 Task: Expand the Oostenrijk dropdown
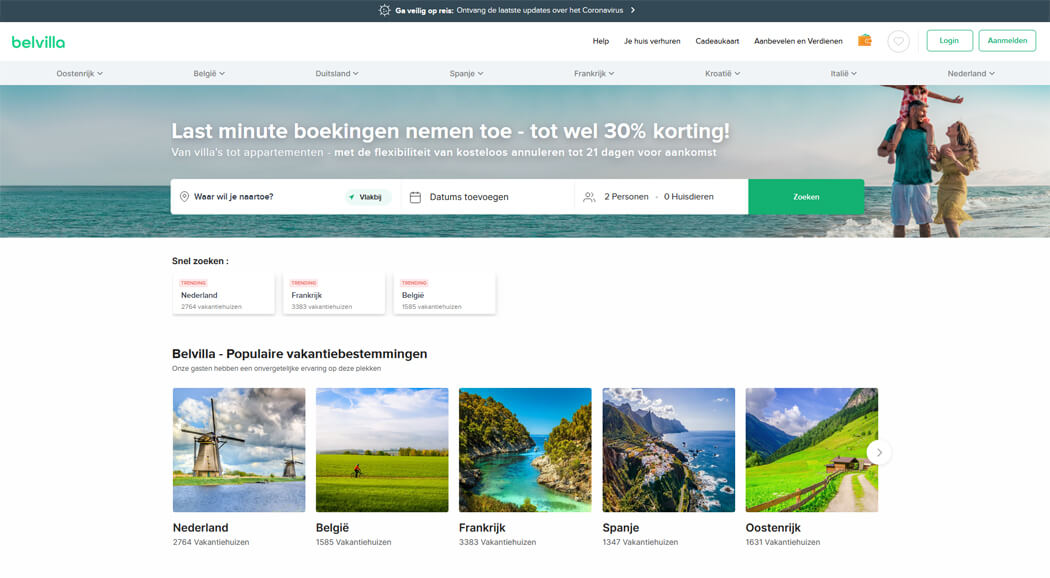(x=80, y=74)
